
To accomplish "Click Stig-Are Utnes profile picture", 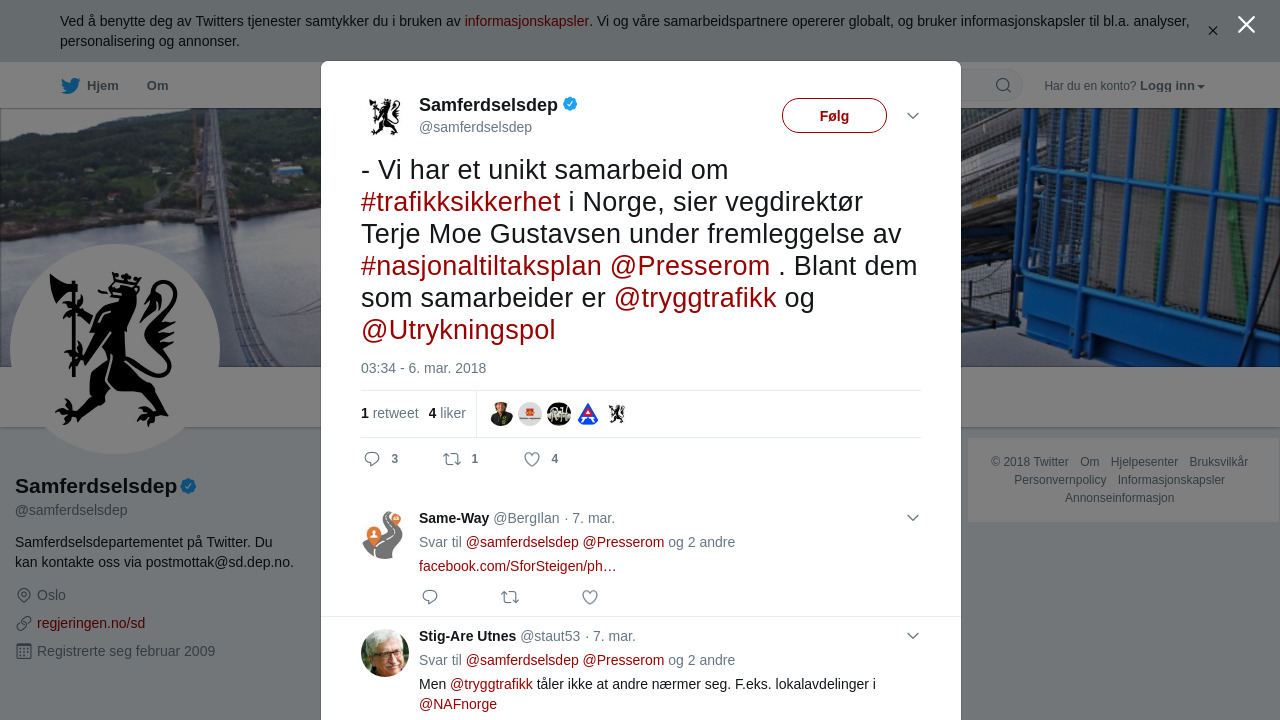I will [385, 653].
